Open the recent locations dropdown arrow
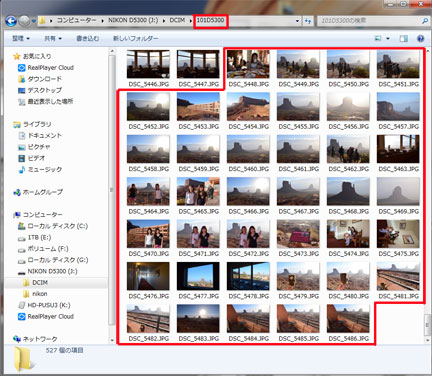The image size is (432, 376). tap(33, 21)
